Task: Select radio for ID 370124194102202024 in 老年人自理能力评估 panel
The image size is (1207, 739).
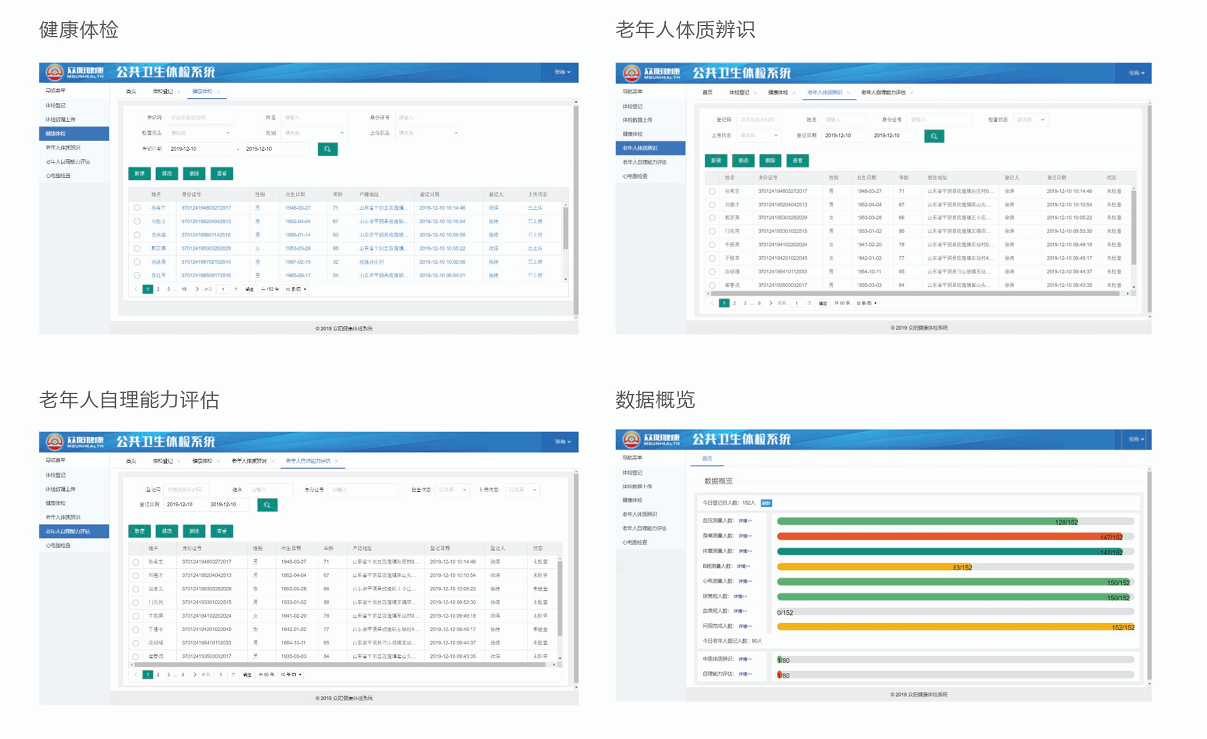Action: point(137,616)
